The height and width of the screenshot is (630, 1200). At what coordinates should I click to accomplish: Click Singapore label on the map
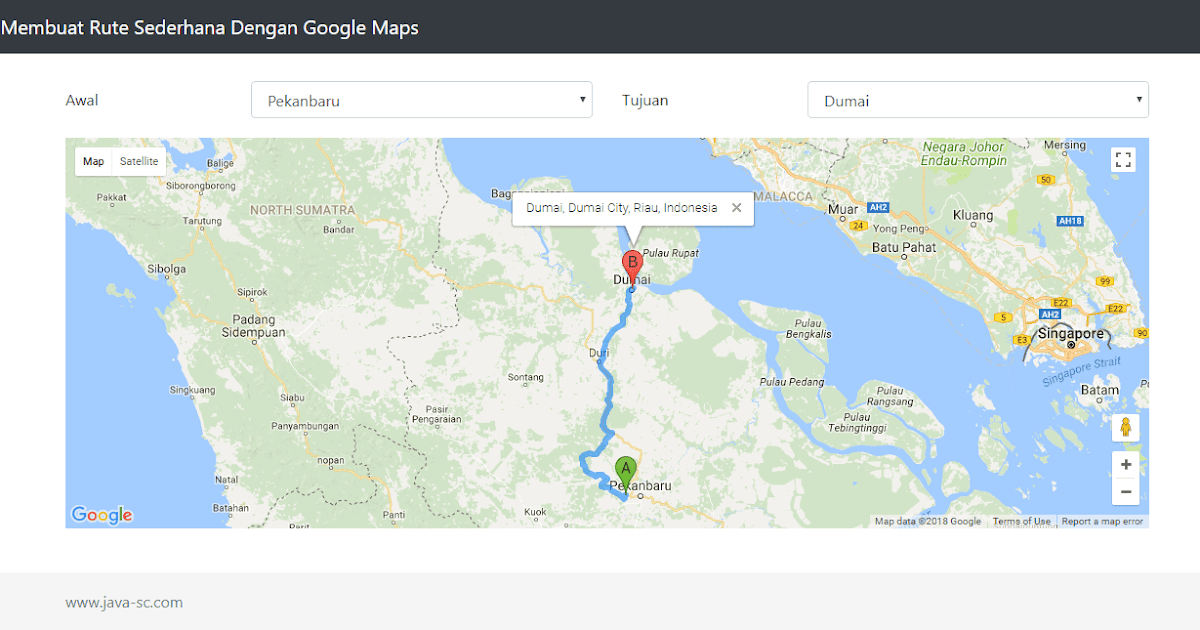pos(1070,333)
